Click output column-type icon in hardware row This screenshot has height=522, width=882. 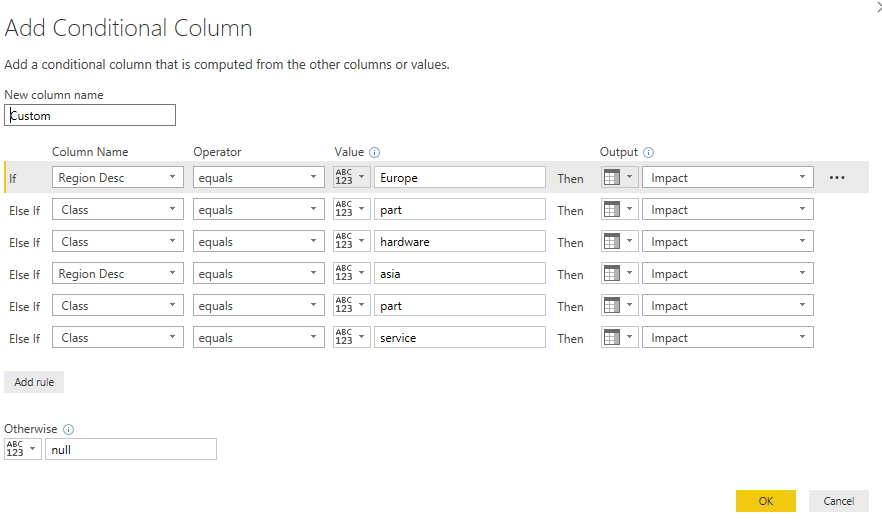[619, 241]
